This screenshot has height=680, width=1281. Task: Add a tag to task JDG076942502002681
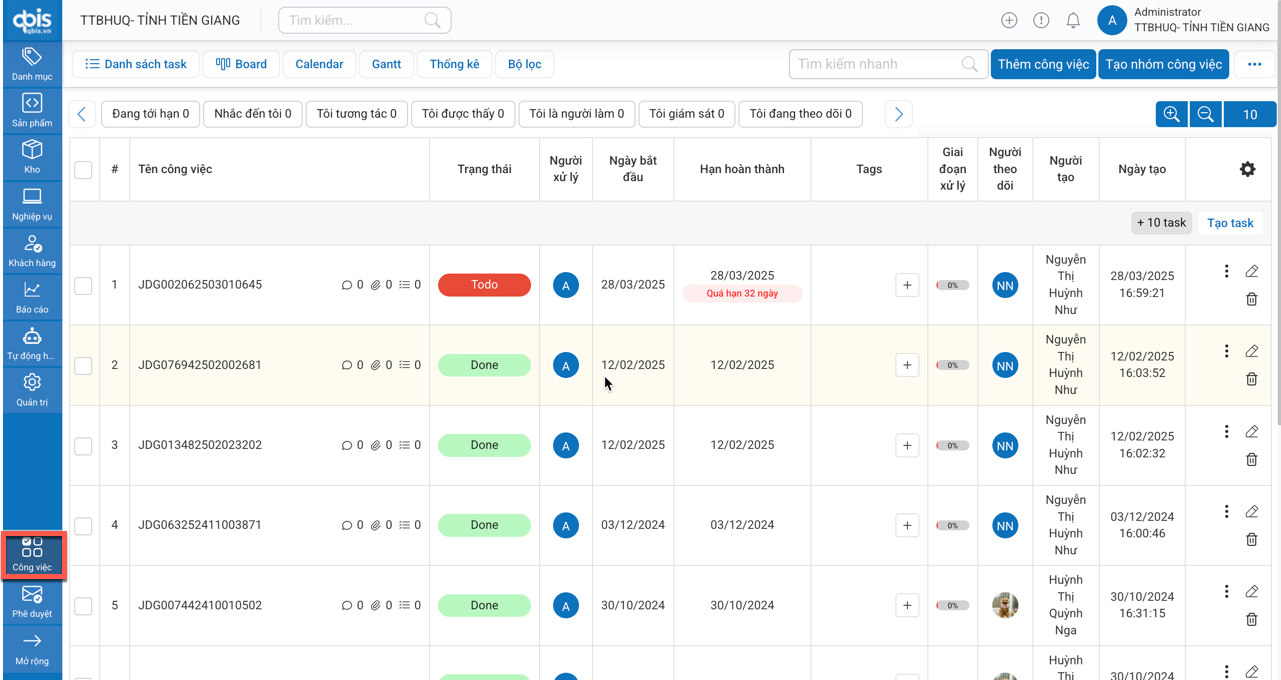(907, 365)
